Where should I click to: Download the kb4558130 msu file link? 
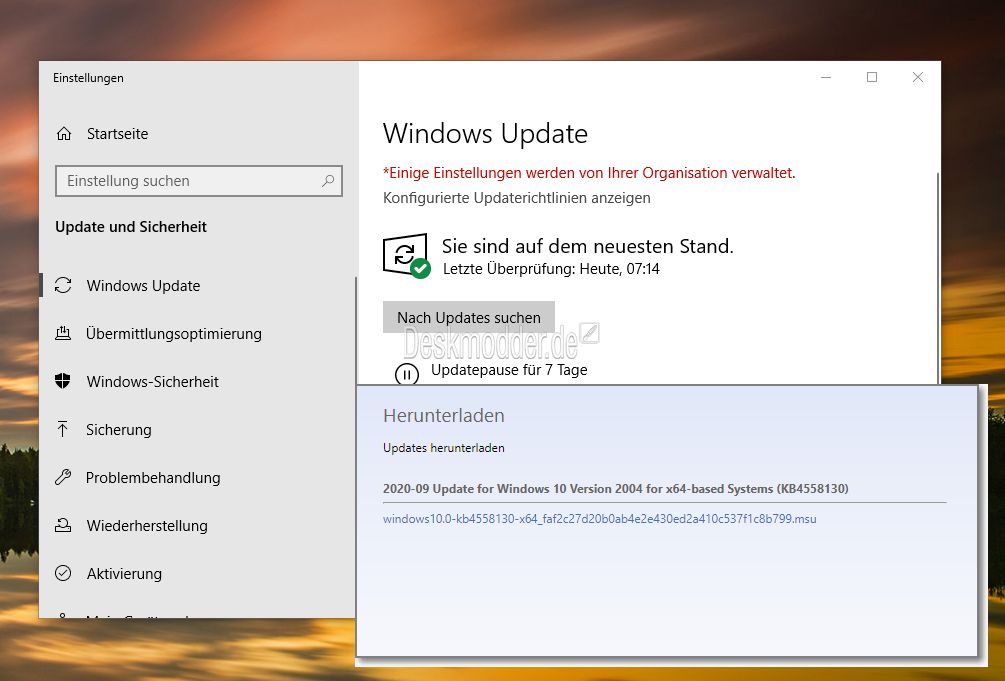(599, 519)
